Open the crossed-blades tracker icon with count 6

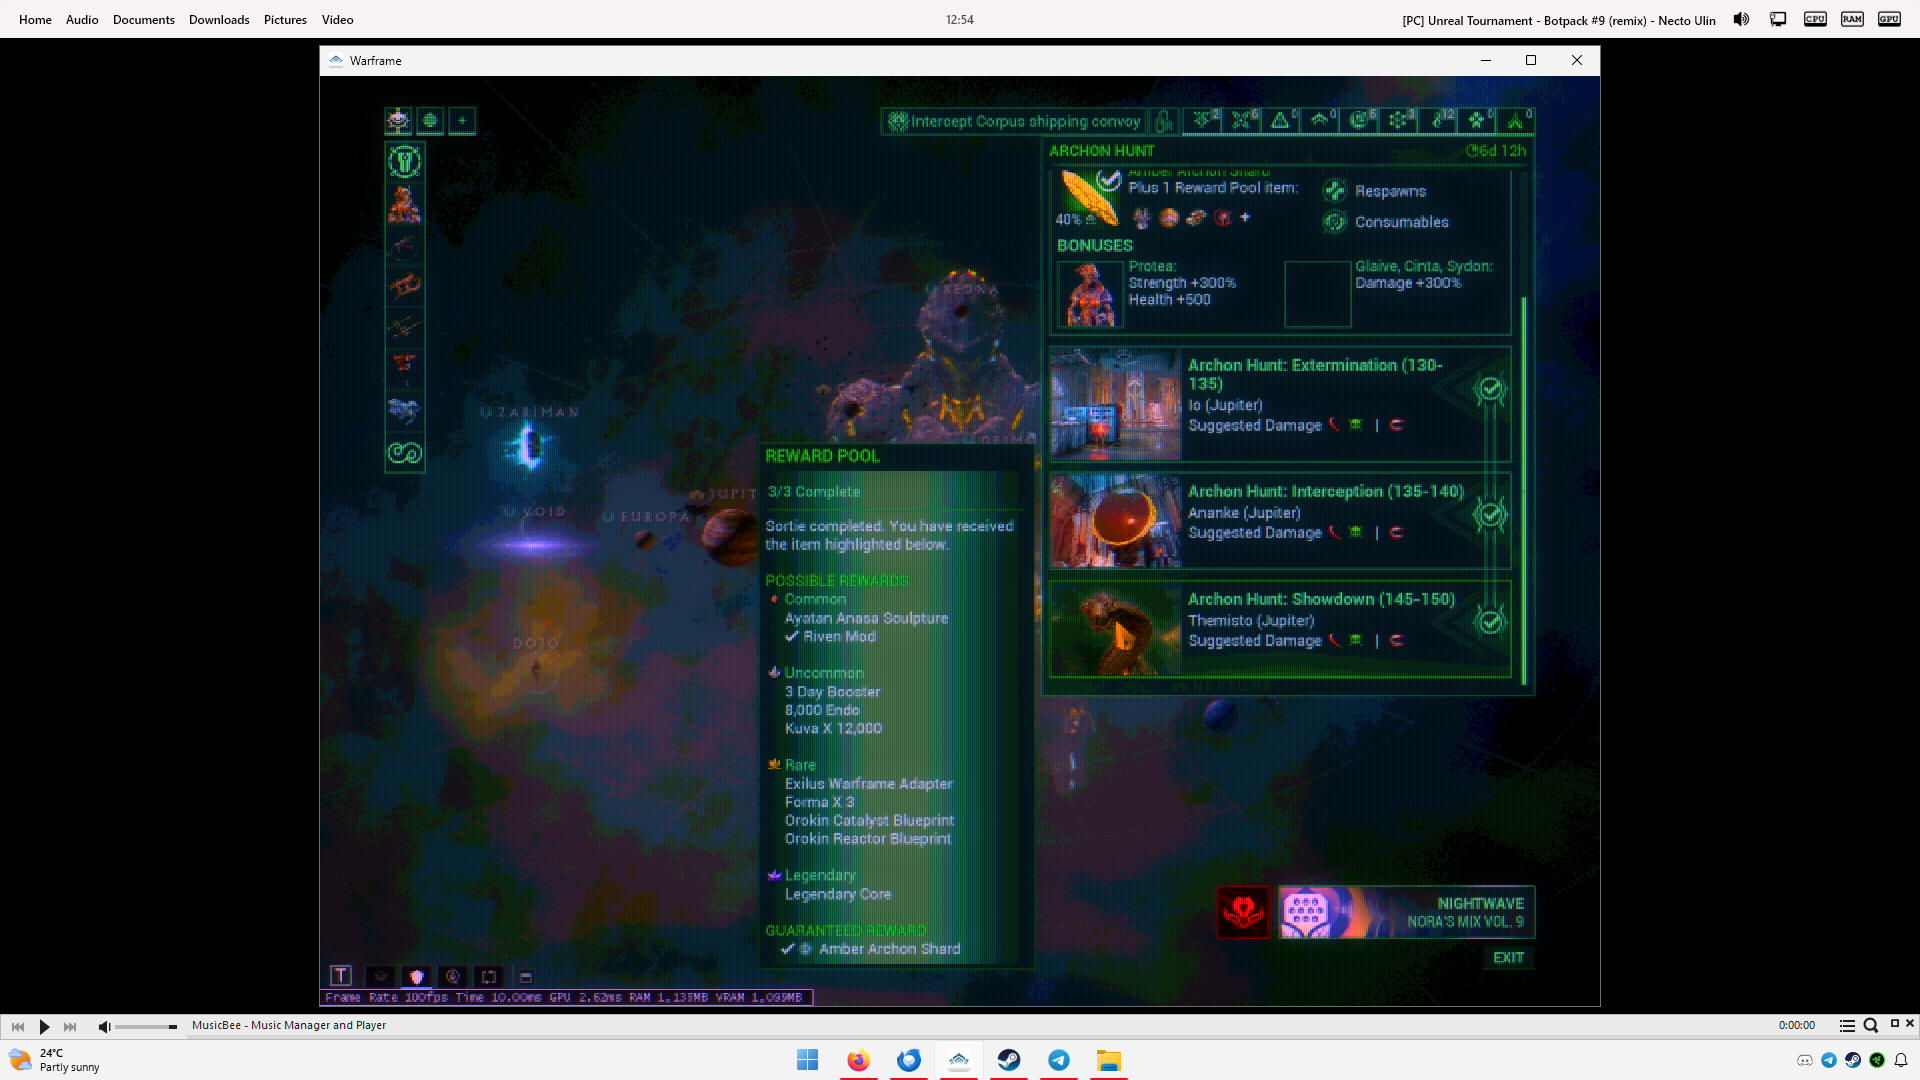pos(1242,121)
